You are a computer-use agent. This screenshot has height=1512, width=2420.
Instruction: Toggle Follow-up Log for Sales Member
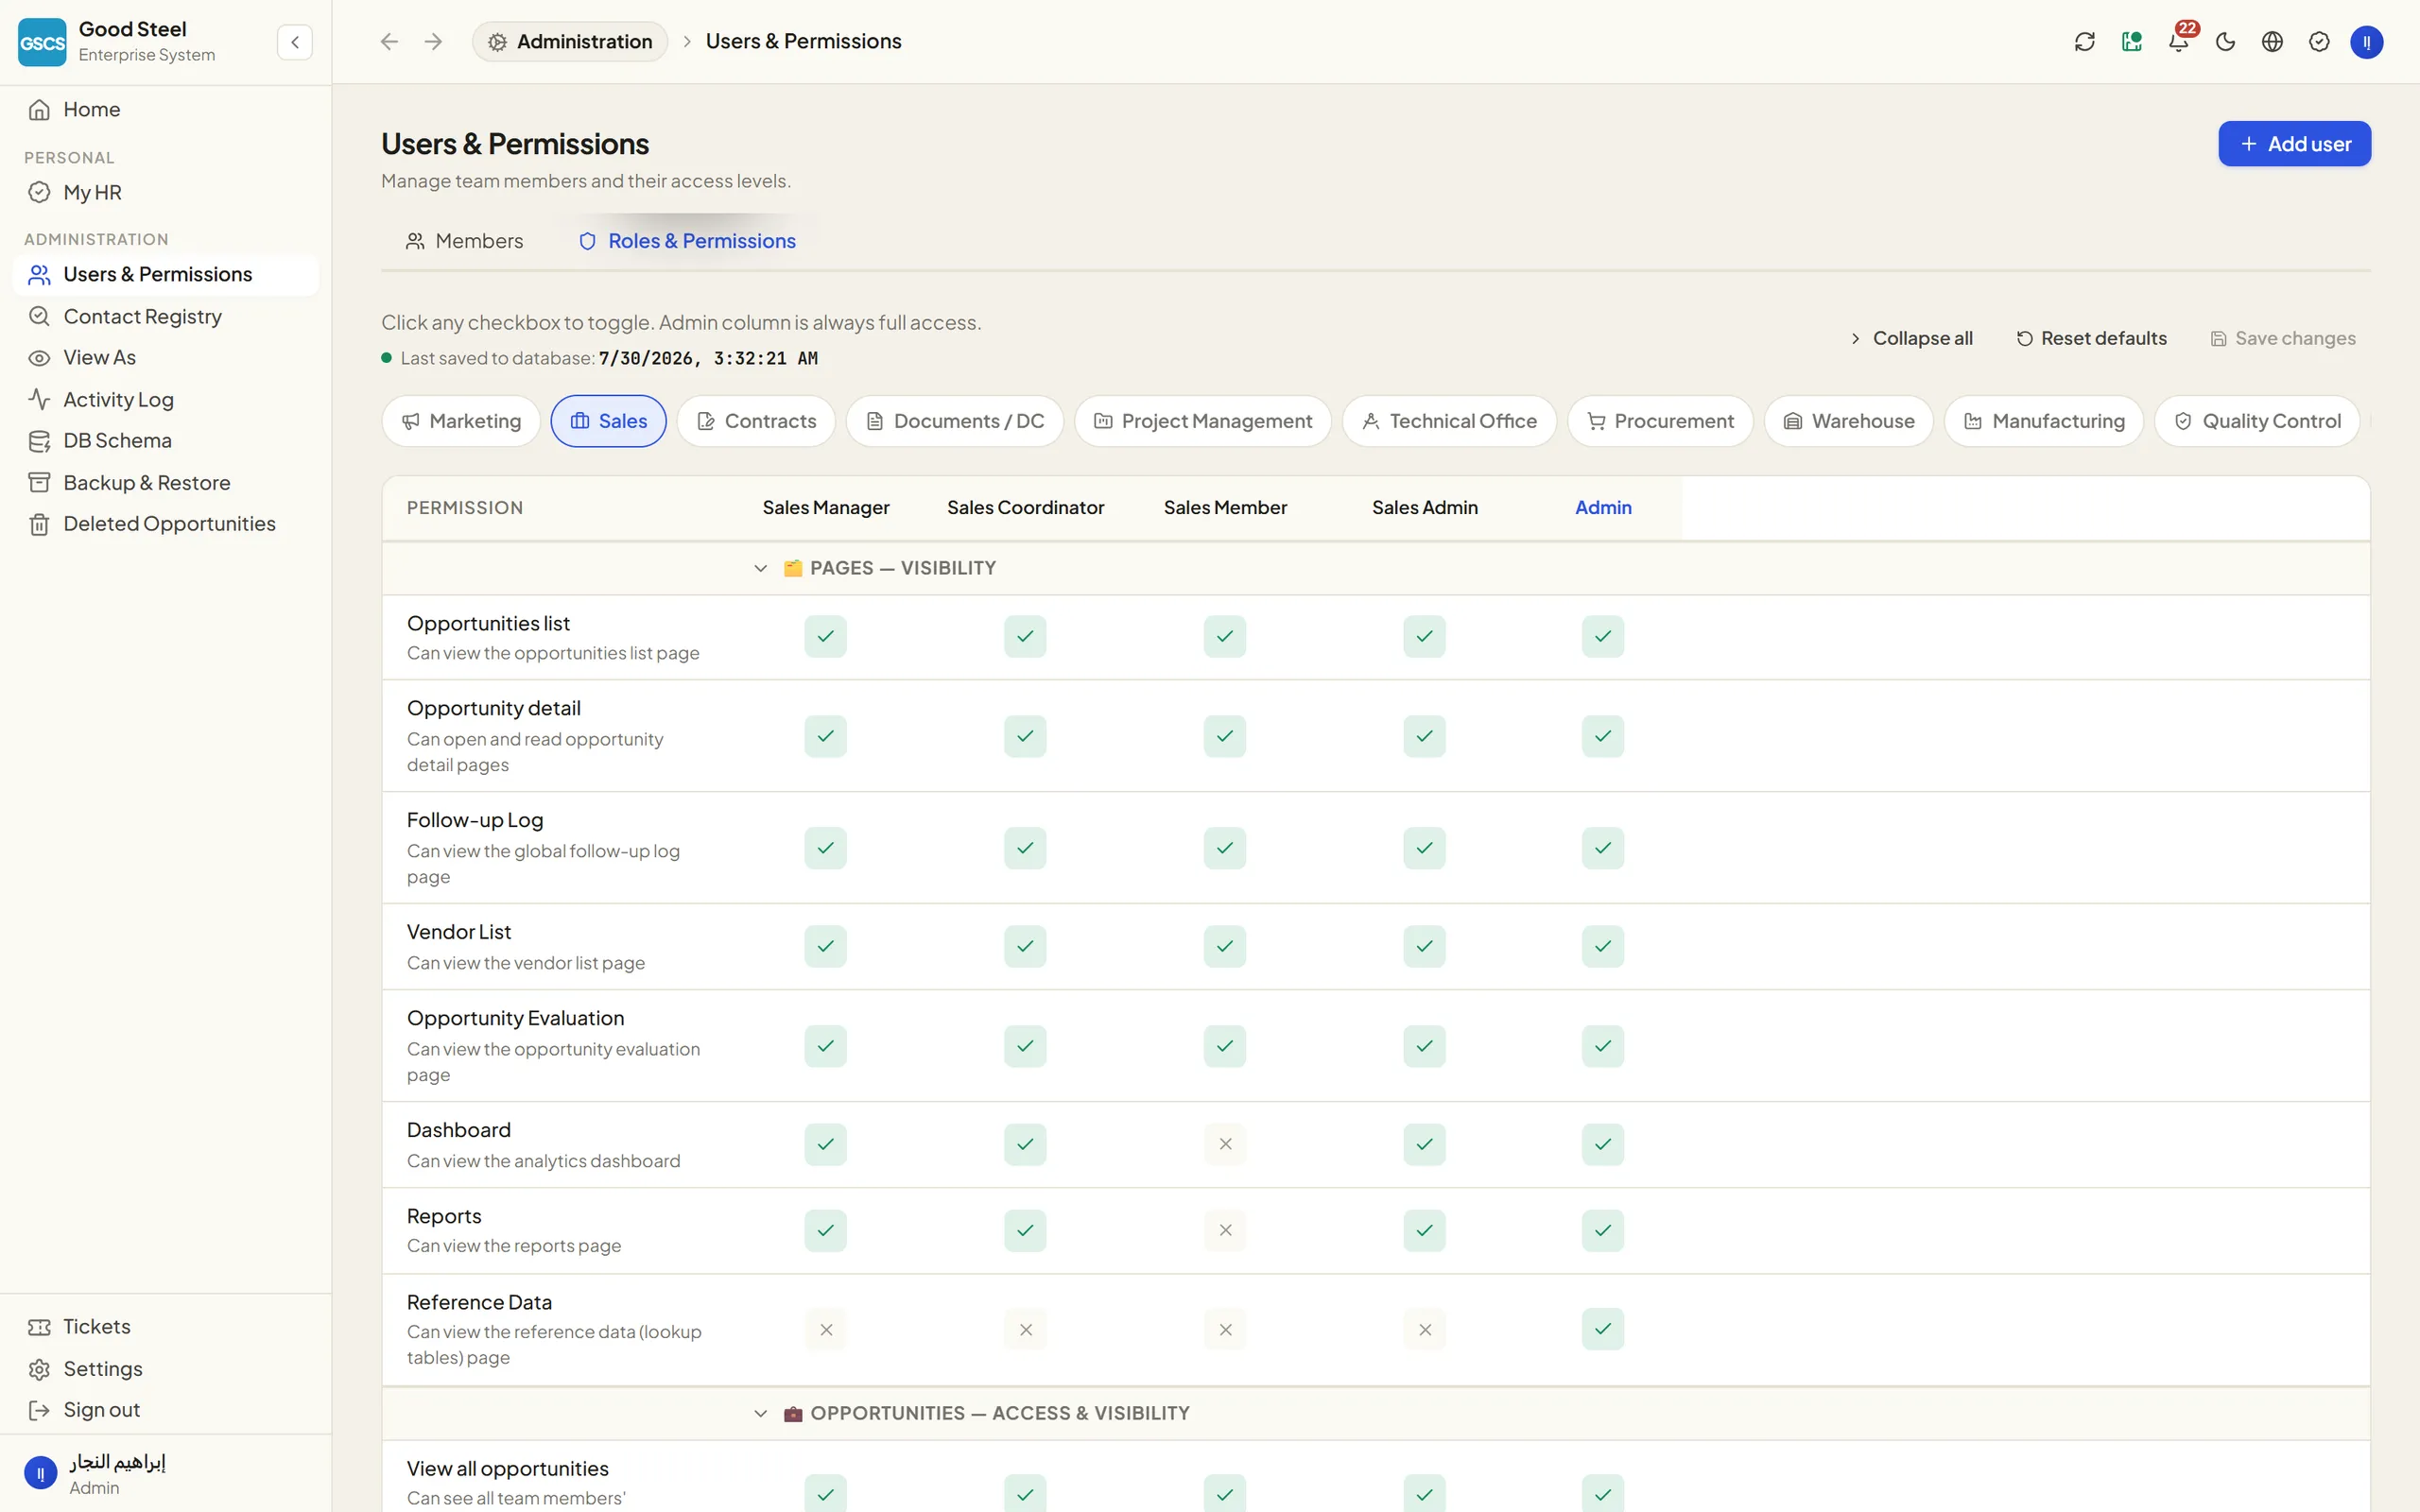[1225, 849]
